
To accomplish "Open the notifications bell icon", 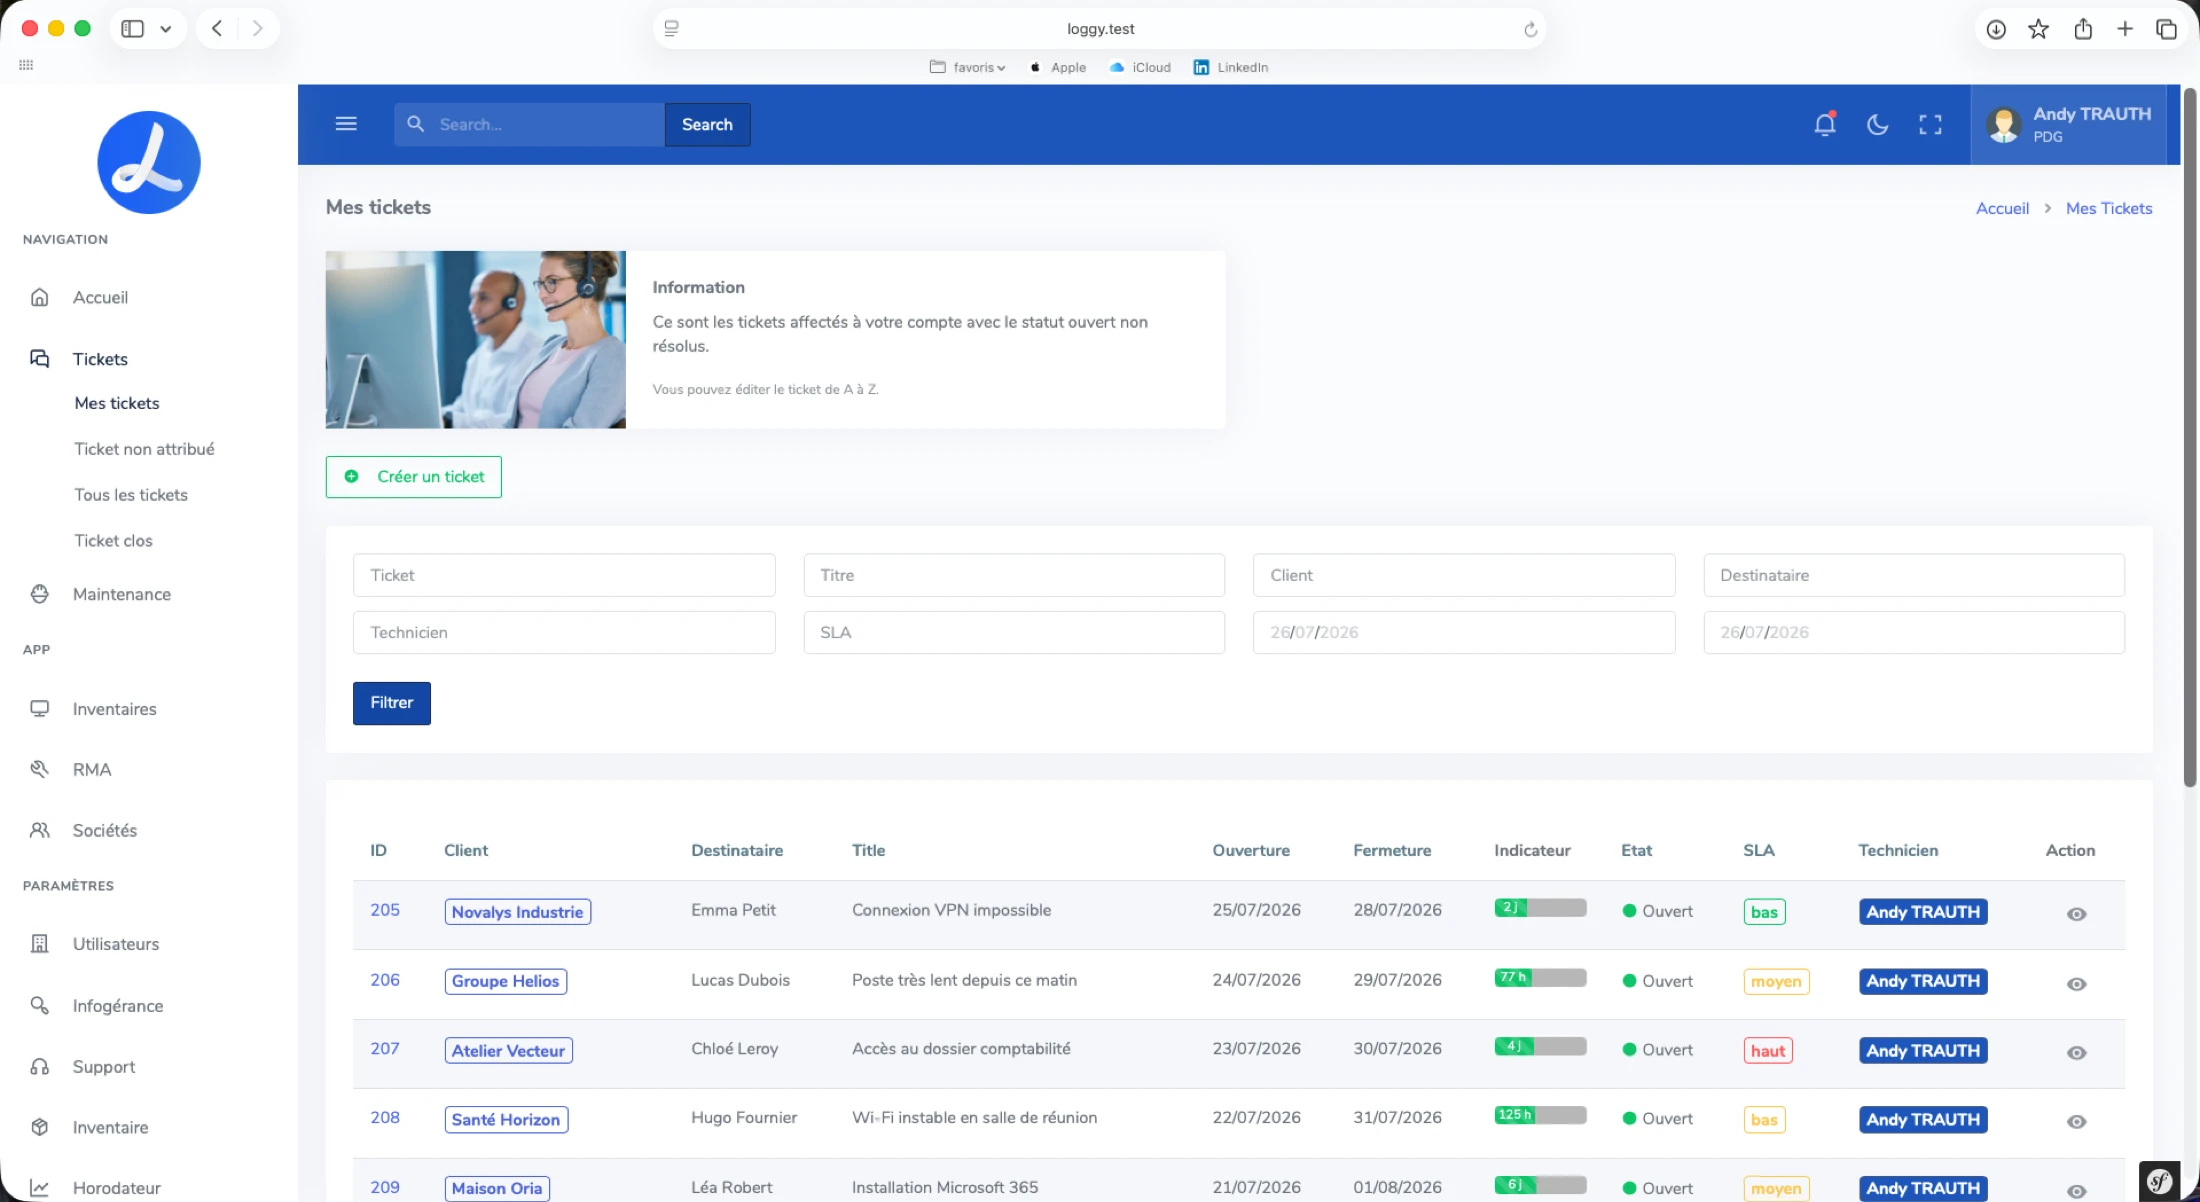I will click(x=1825, y=124).
